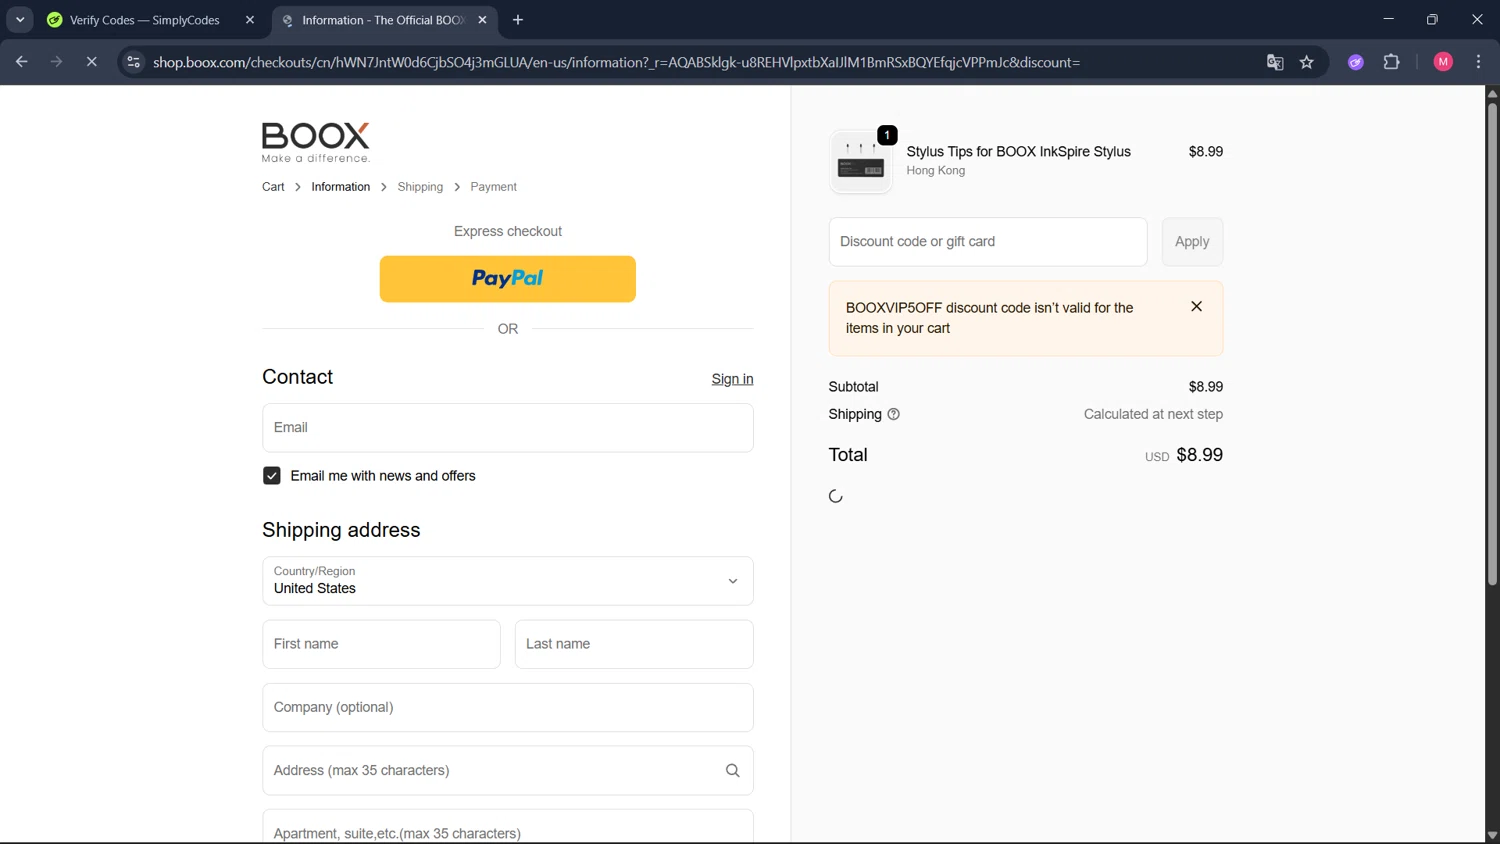Focus the Email field
1500x844 pixels.
coord(508,428)
